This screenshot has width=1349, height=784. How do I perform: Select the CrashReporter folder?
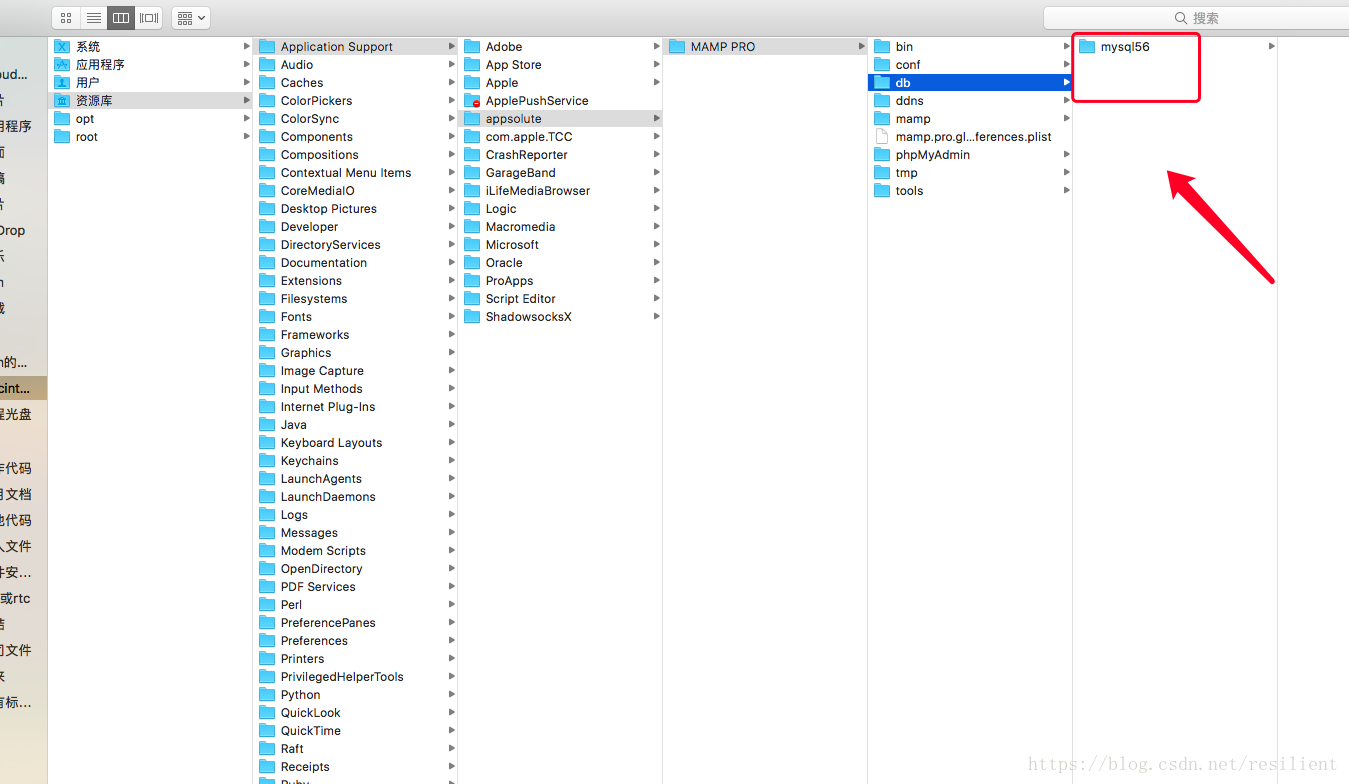561,155
